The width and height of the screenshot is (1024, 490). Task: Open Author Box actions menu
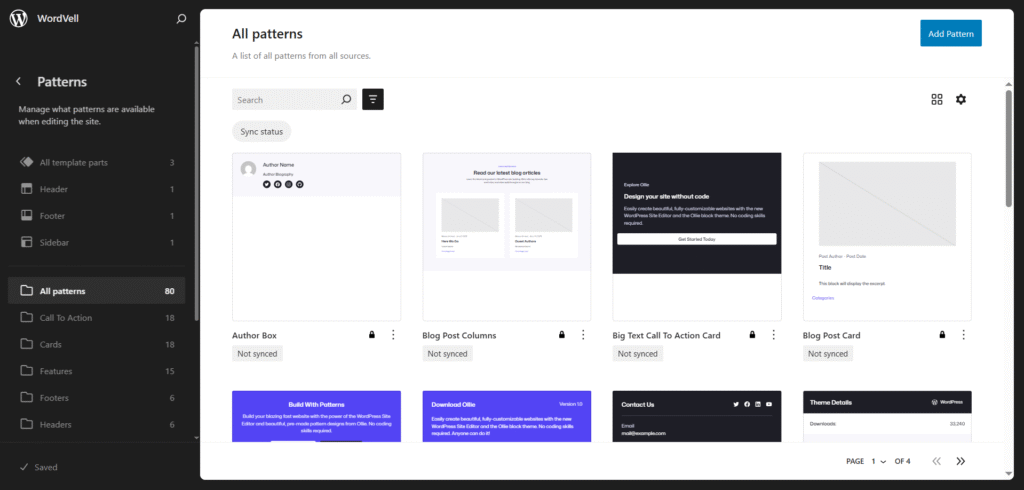[393, 335]
